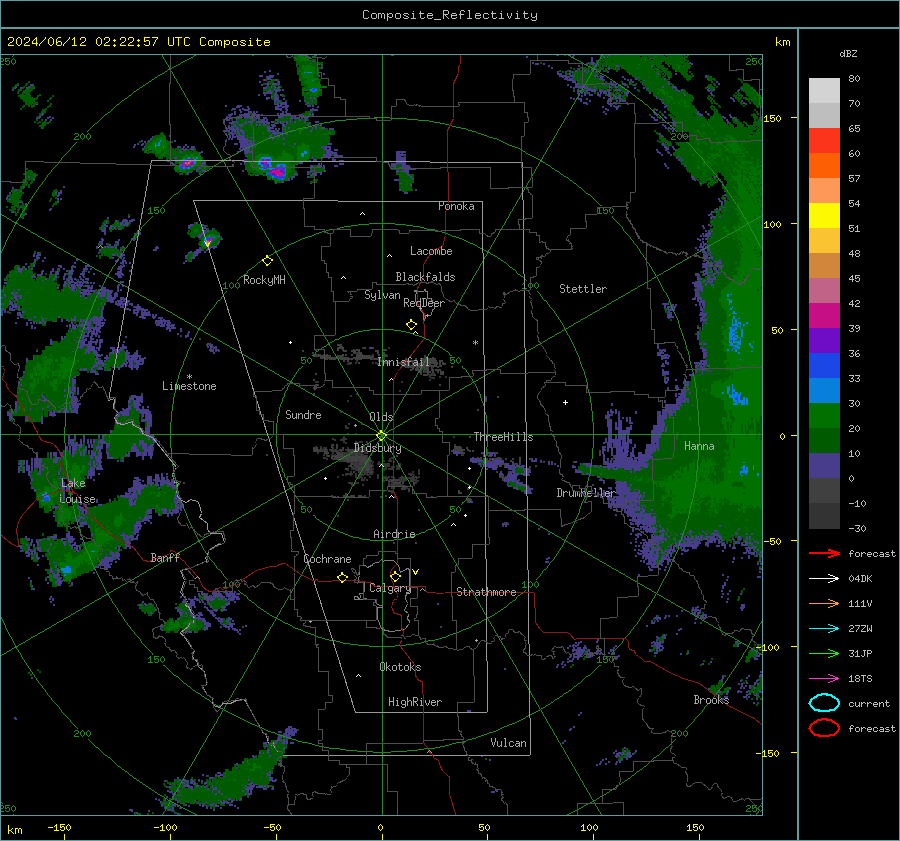
Task: Click the Vulcan town label
Action: click(509, 743)
